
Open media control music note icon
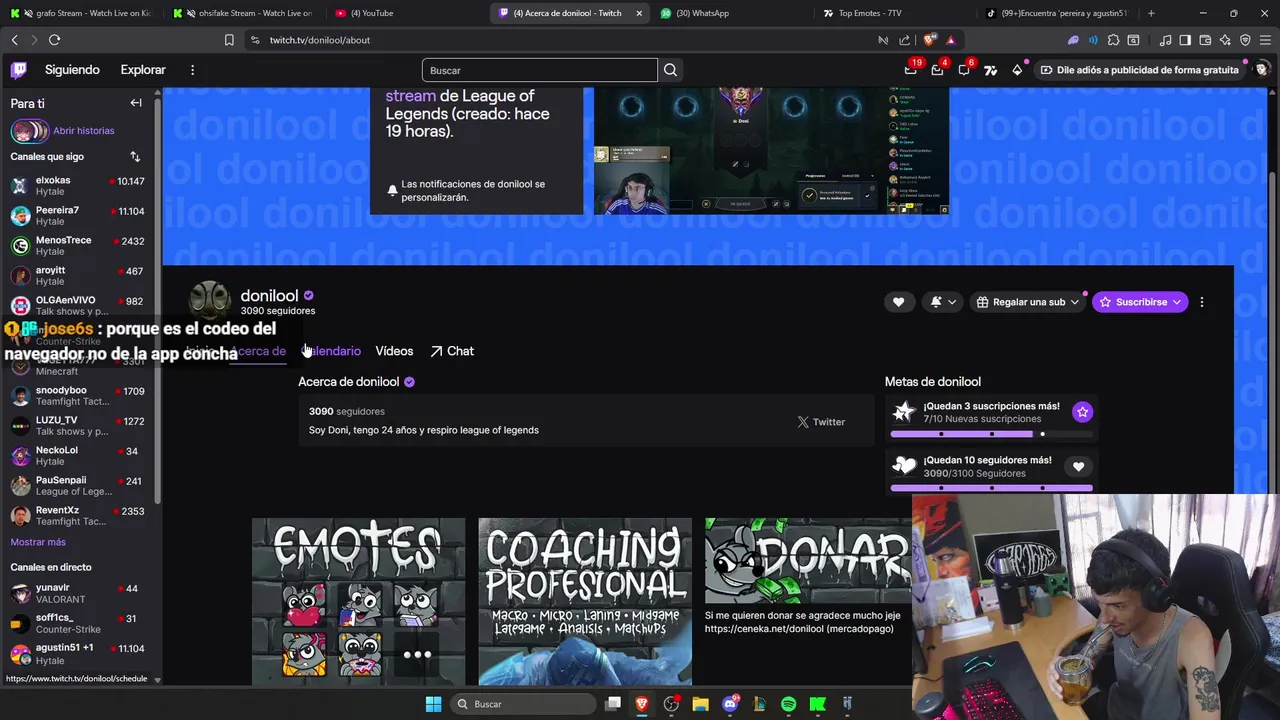[1165, 40]
